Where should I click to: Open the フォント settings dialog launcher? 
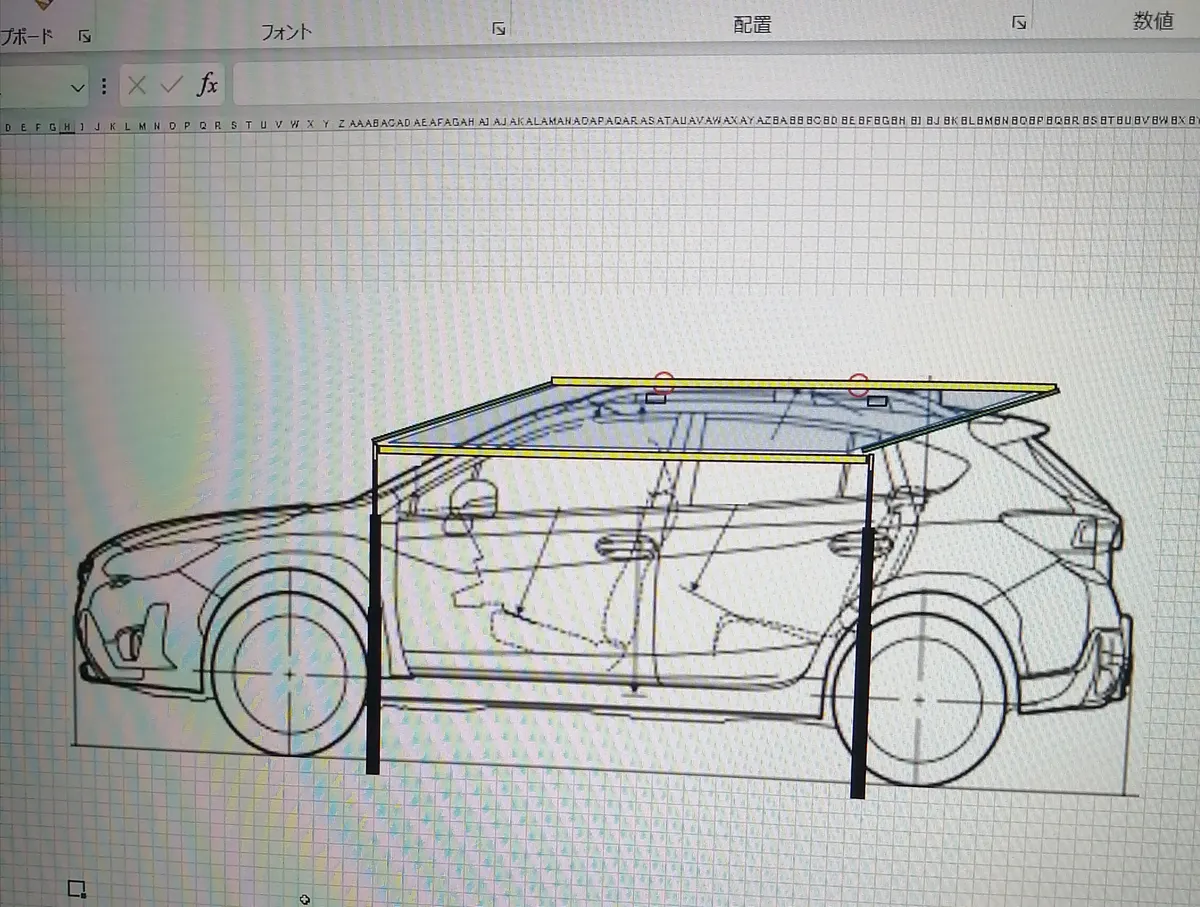pos(498,29)
